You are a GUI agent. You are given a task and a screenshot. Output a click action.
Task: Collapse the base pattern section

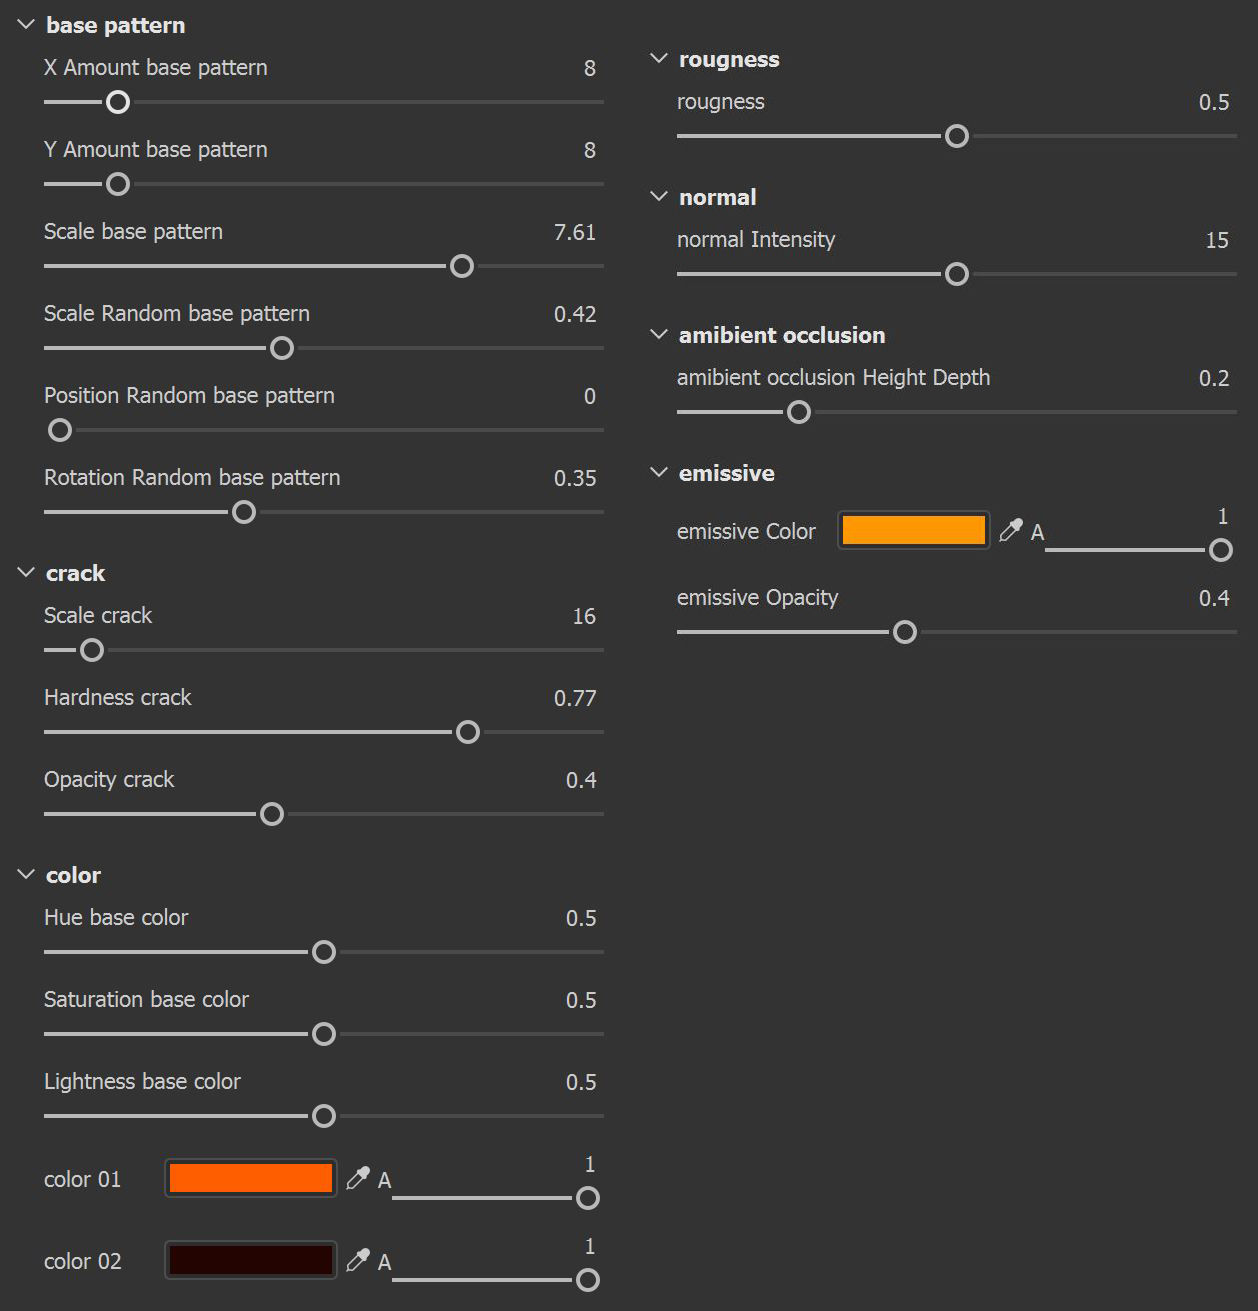pyautogui.click(x=26, y=25)
